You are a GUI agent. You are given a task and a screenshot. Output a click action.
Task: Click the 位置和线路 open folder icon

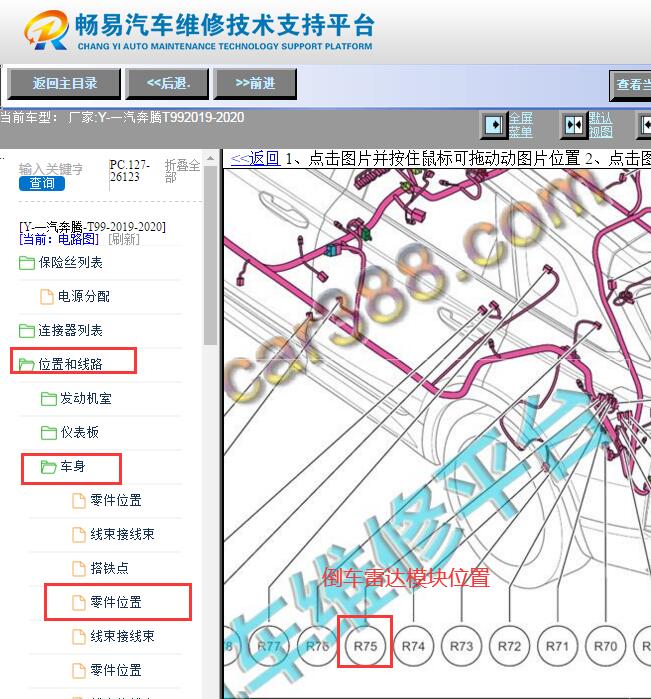(27, 365)
